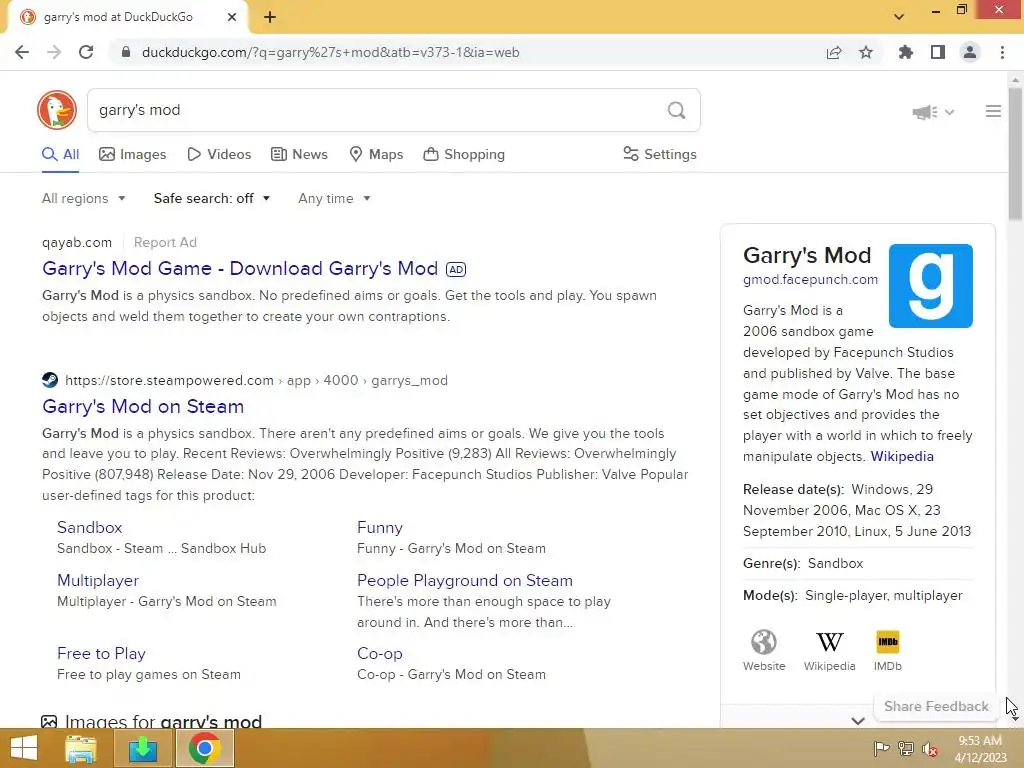
Task: Open the Chrome profile avatar
Action: [x=970, y=52]
